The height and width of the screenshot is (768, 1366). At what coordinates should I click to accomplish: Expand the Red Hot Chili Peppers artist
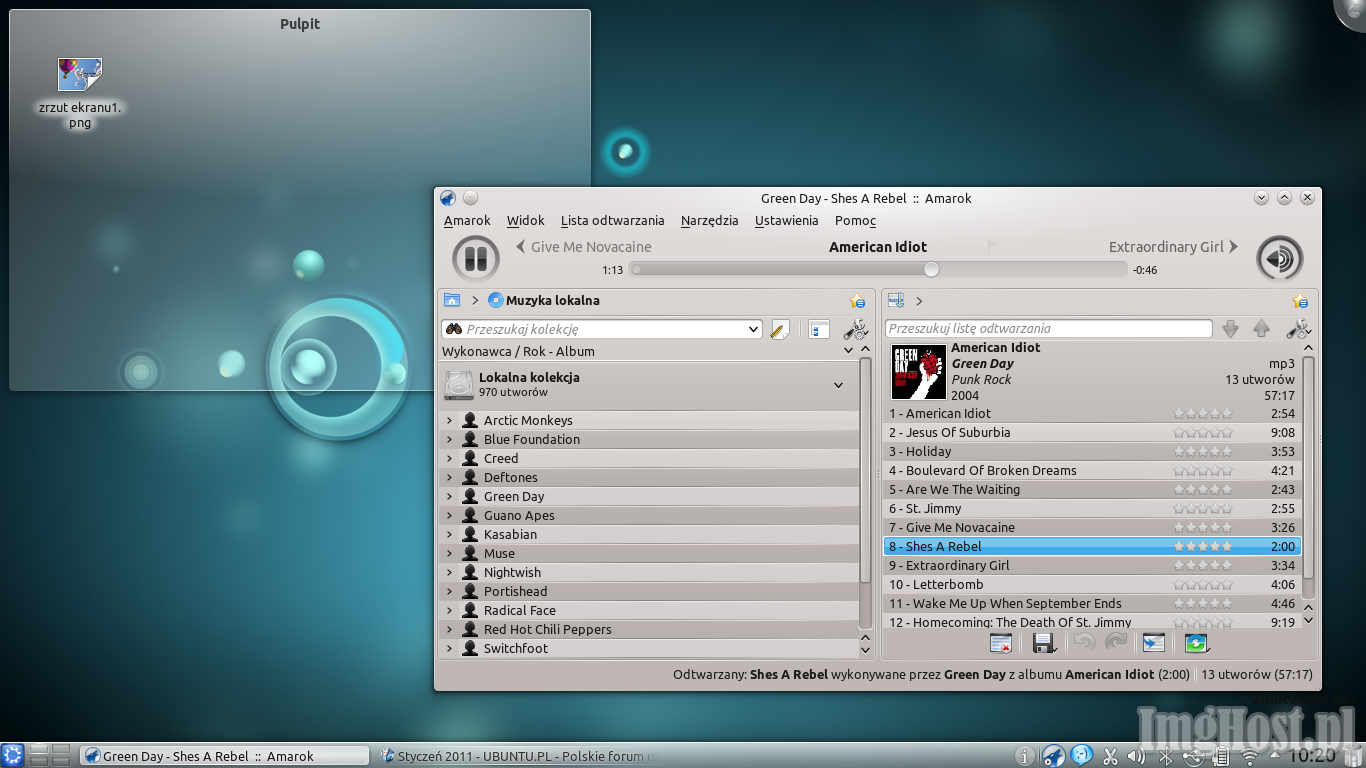[449, 629]
